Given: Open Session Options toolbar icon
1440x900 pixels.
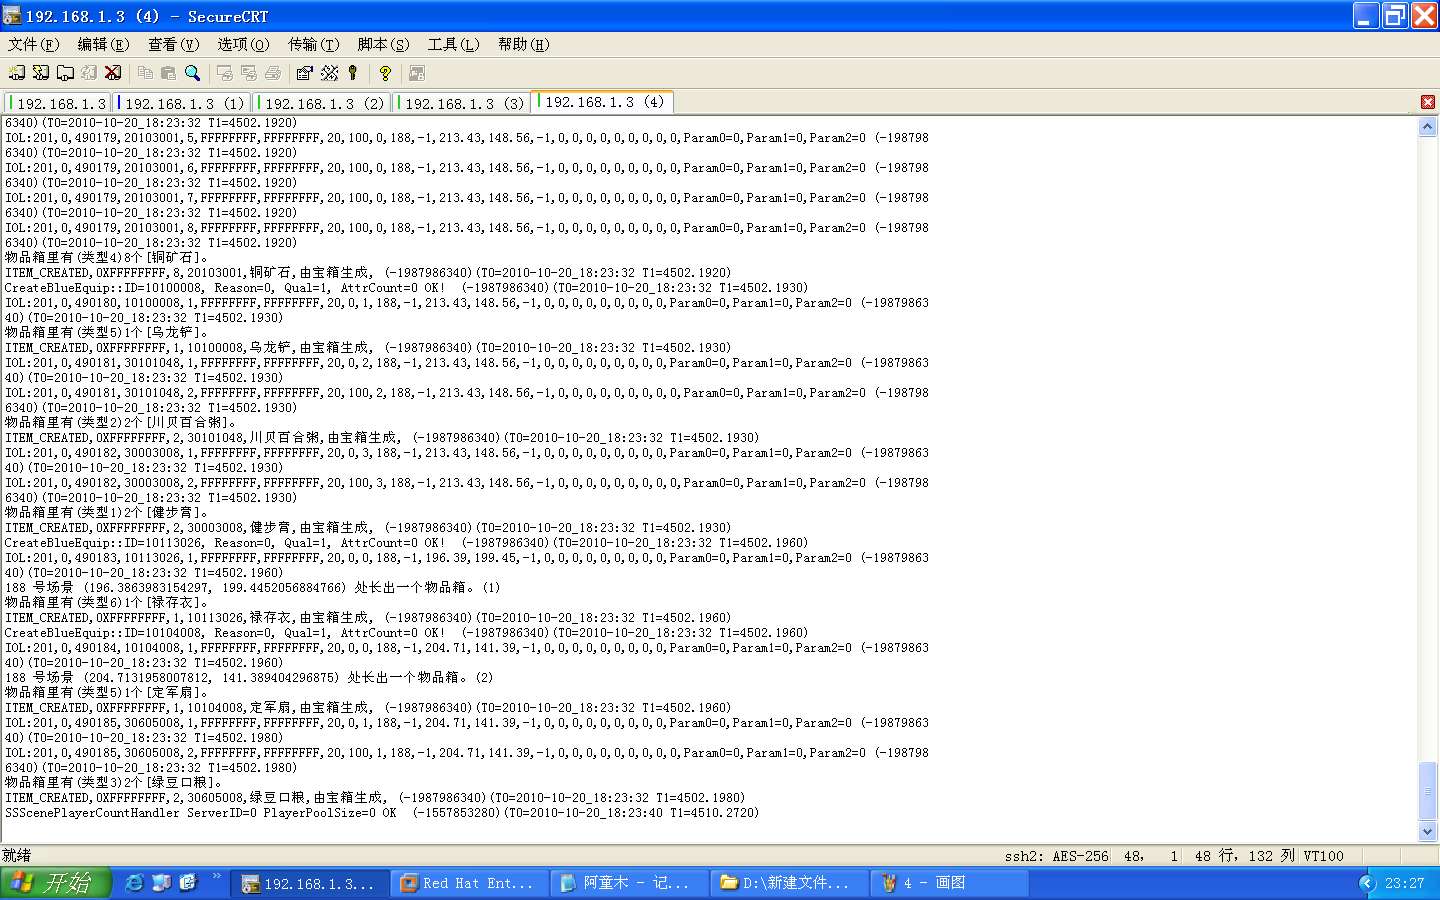Looking at the screenshot, I should (x=305, y=73).
